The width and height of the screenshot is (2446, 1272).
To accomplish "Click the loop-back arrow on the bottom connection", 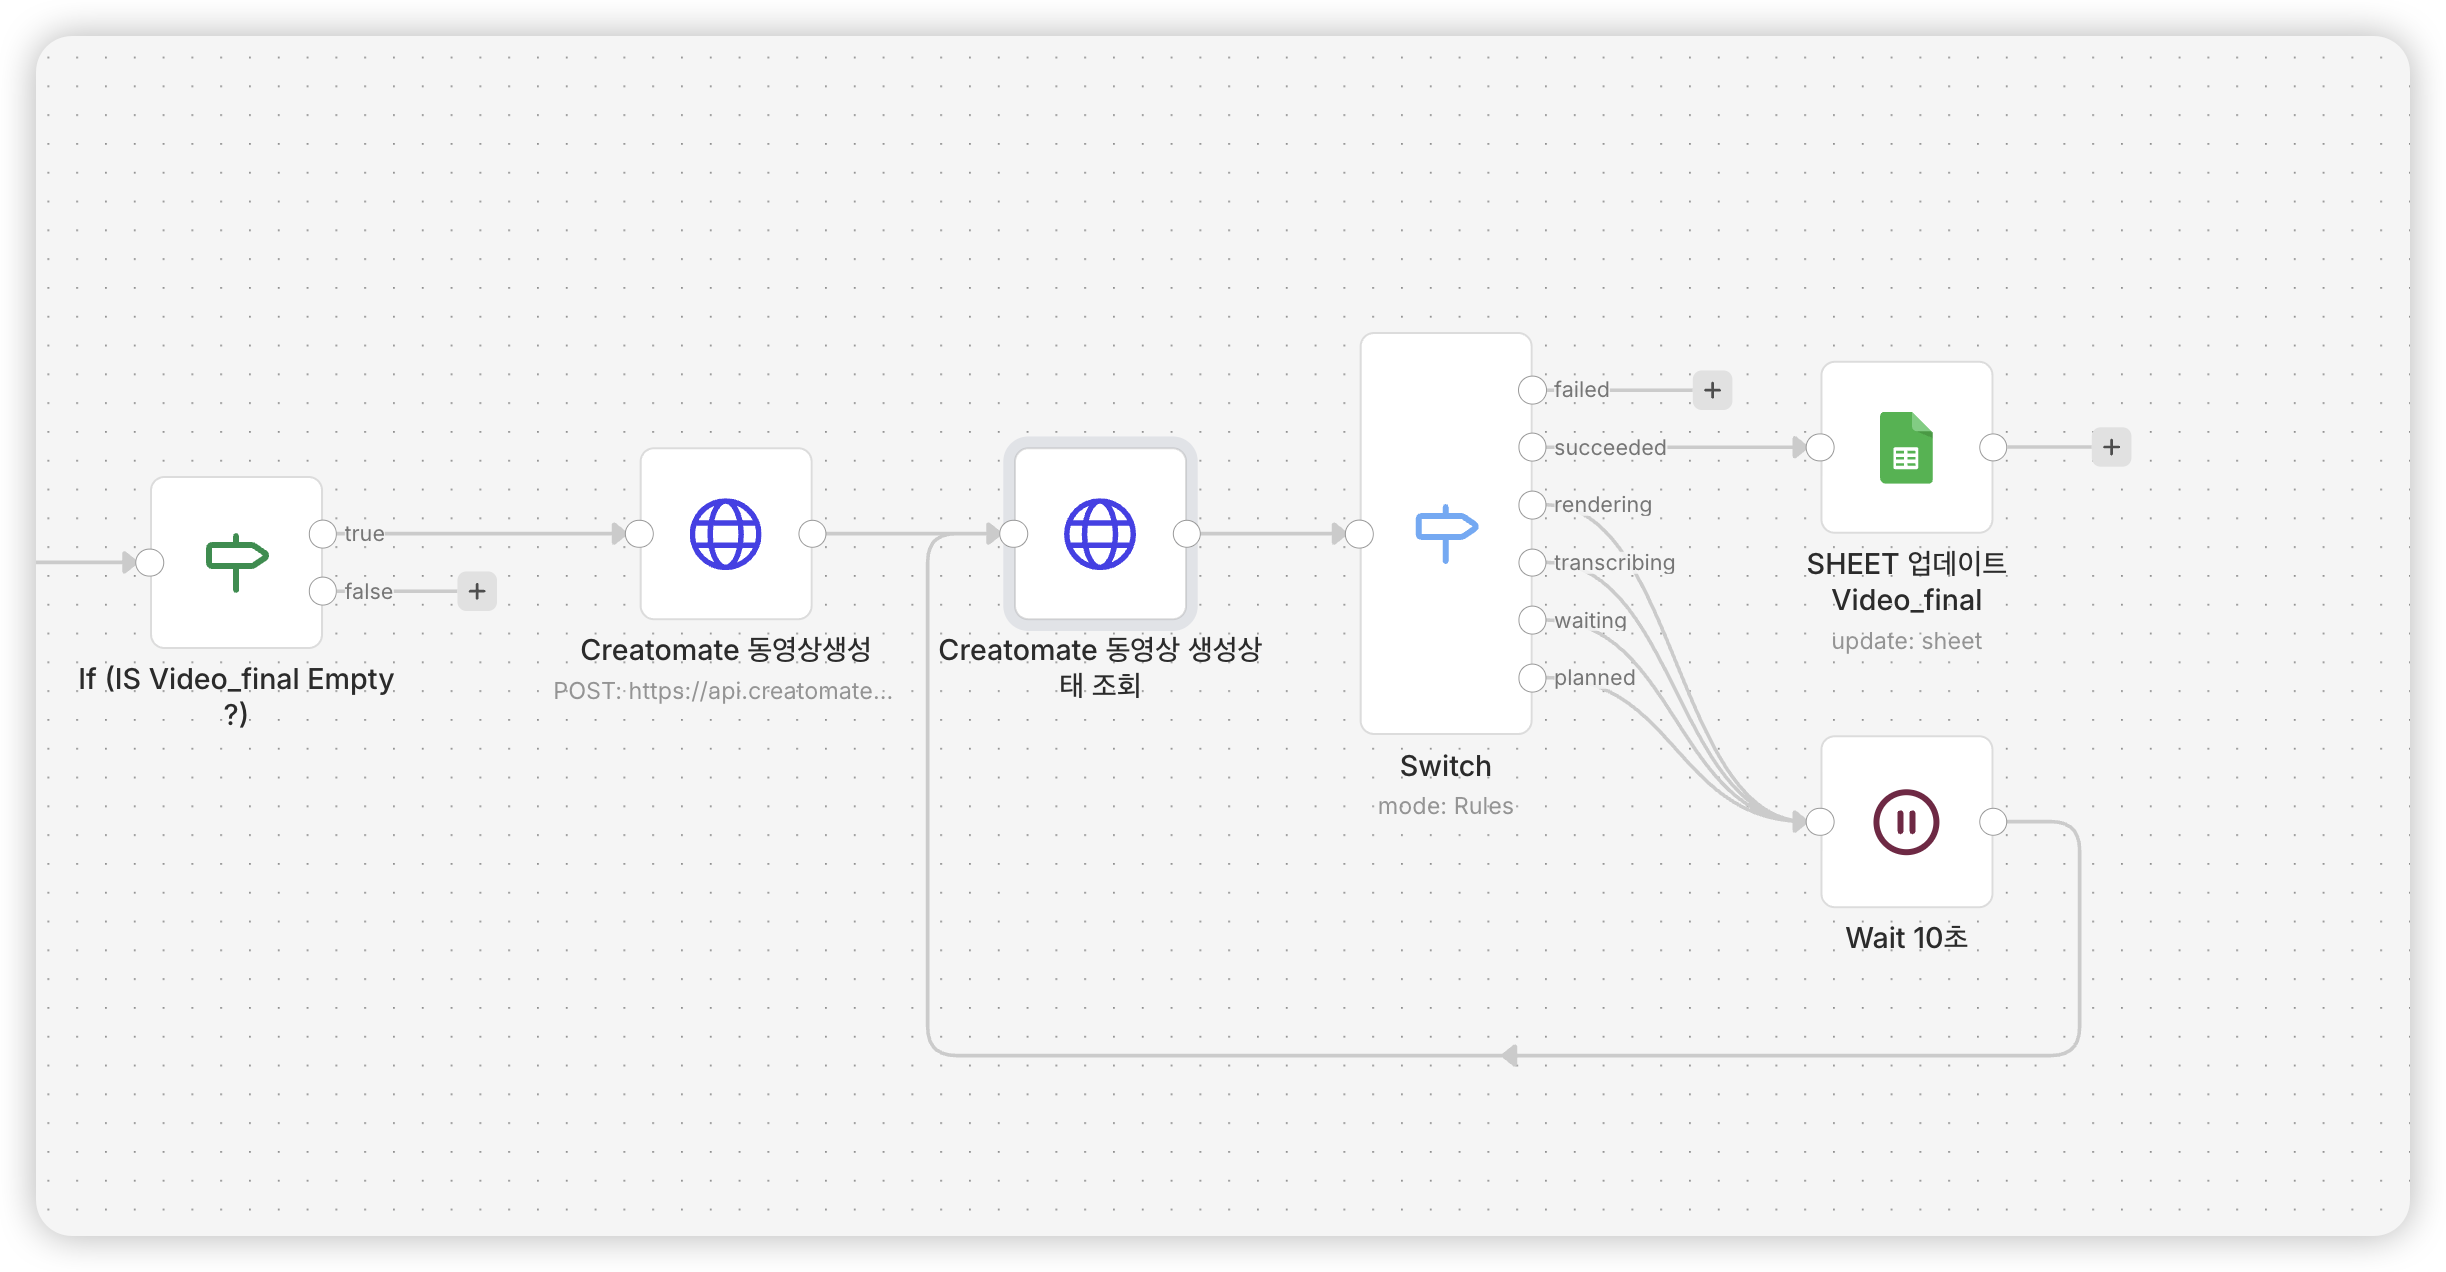I will 1510,1055.
